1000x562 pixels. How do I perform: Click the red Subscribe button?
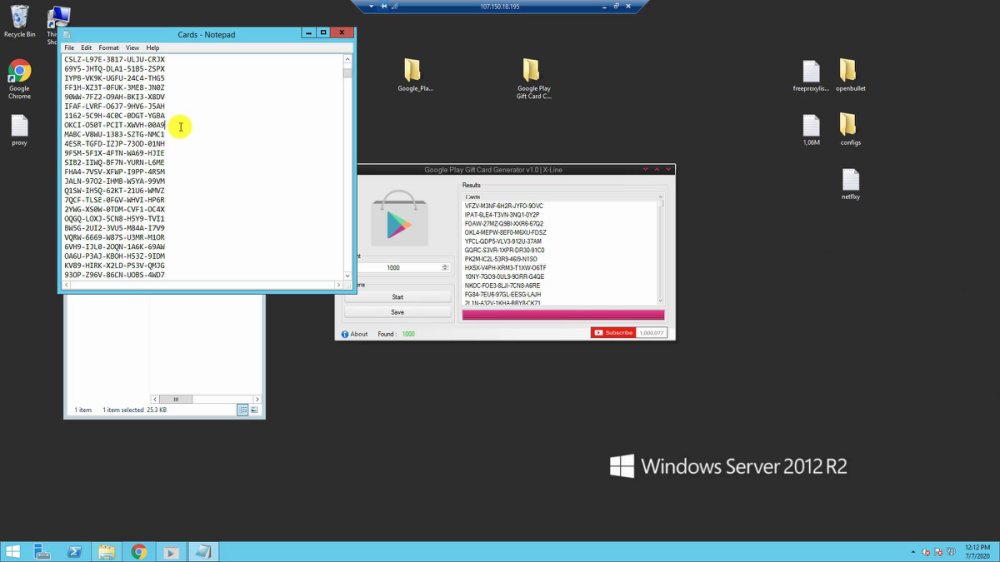613,333
